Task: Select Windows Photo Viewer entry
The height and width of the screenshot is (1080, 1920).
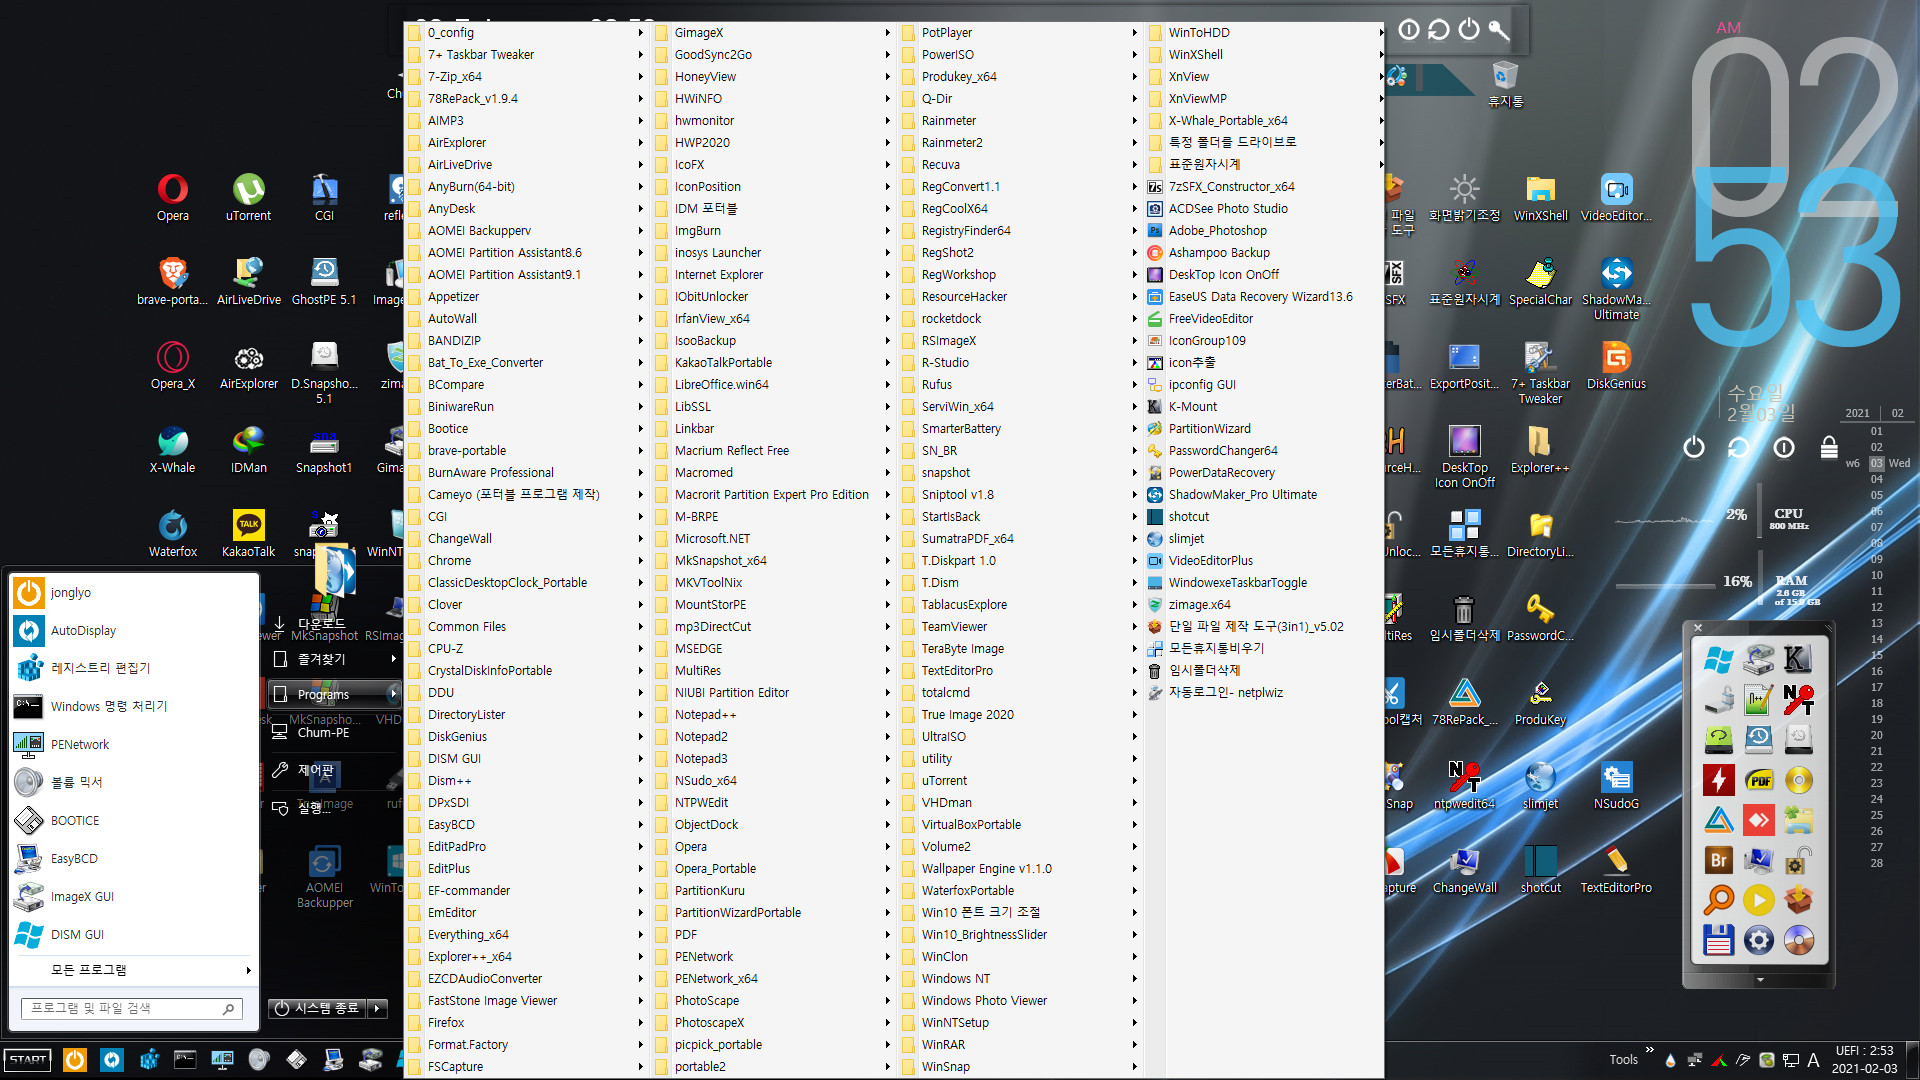Action: pos(1018,1000)
